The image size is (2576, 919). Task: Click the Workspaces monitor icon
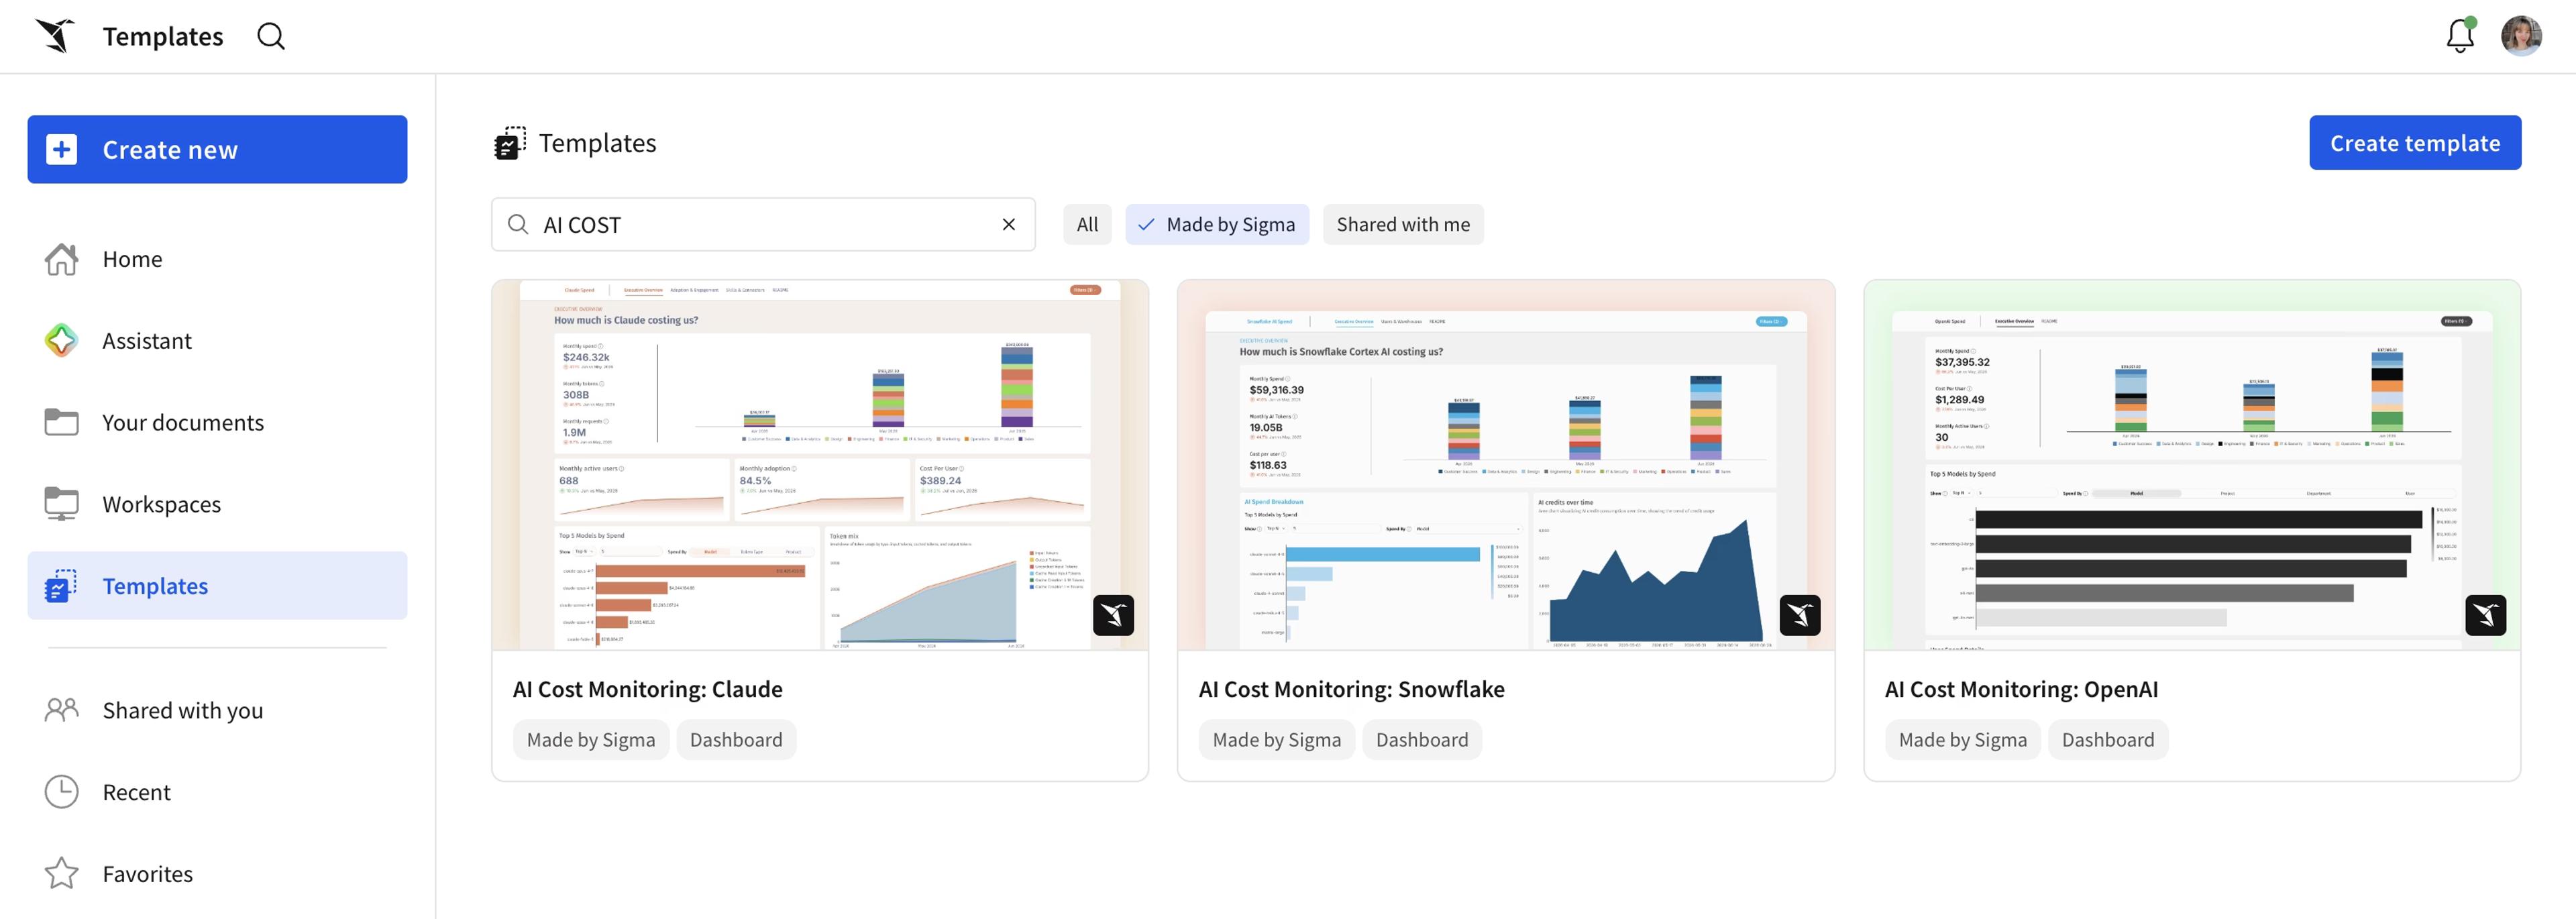coord(61,504)
